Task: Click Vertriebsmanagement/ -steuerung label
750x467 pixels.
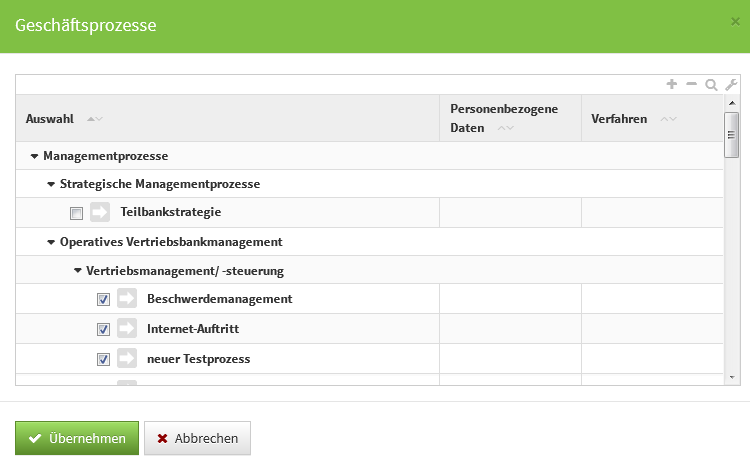Action: (185, 271)
